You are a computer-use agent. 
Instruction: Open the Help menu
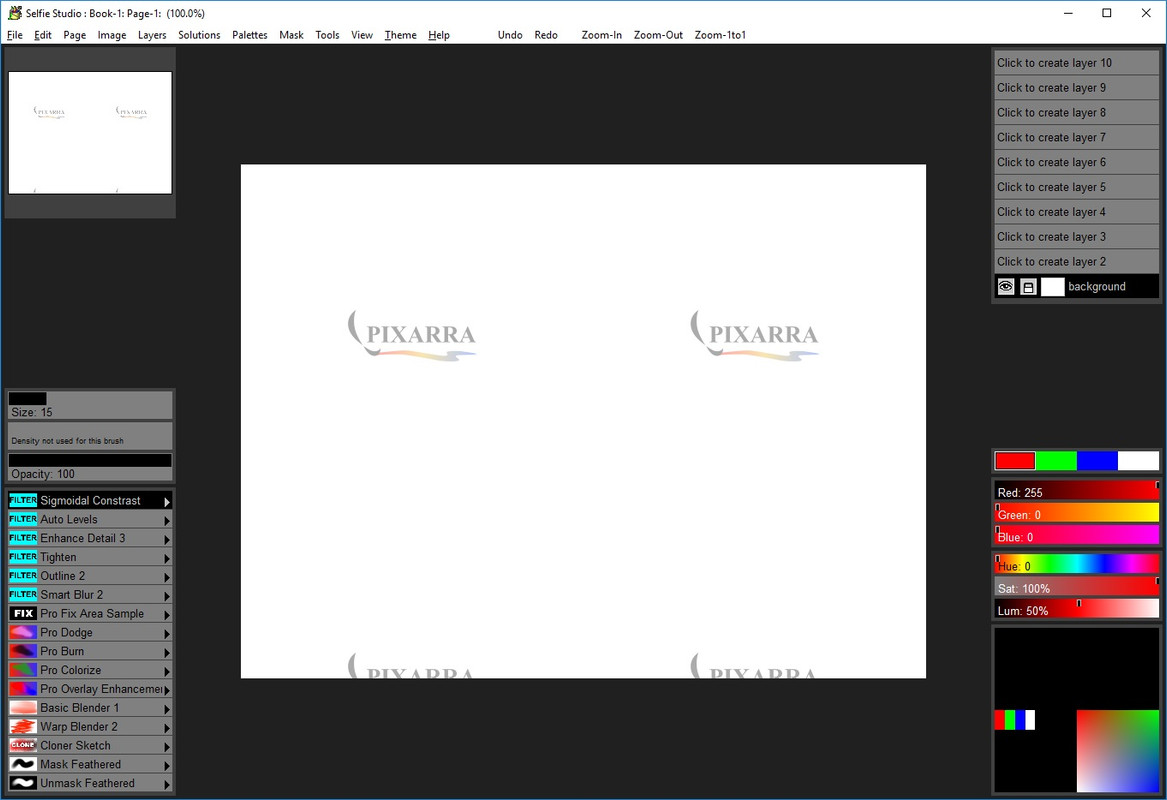click(x=439, y=35)
